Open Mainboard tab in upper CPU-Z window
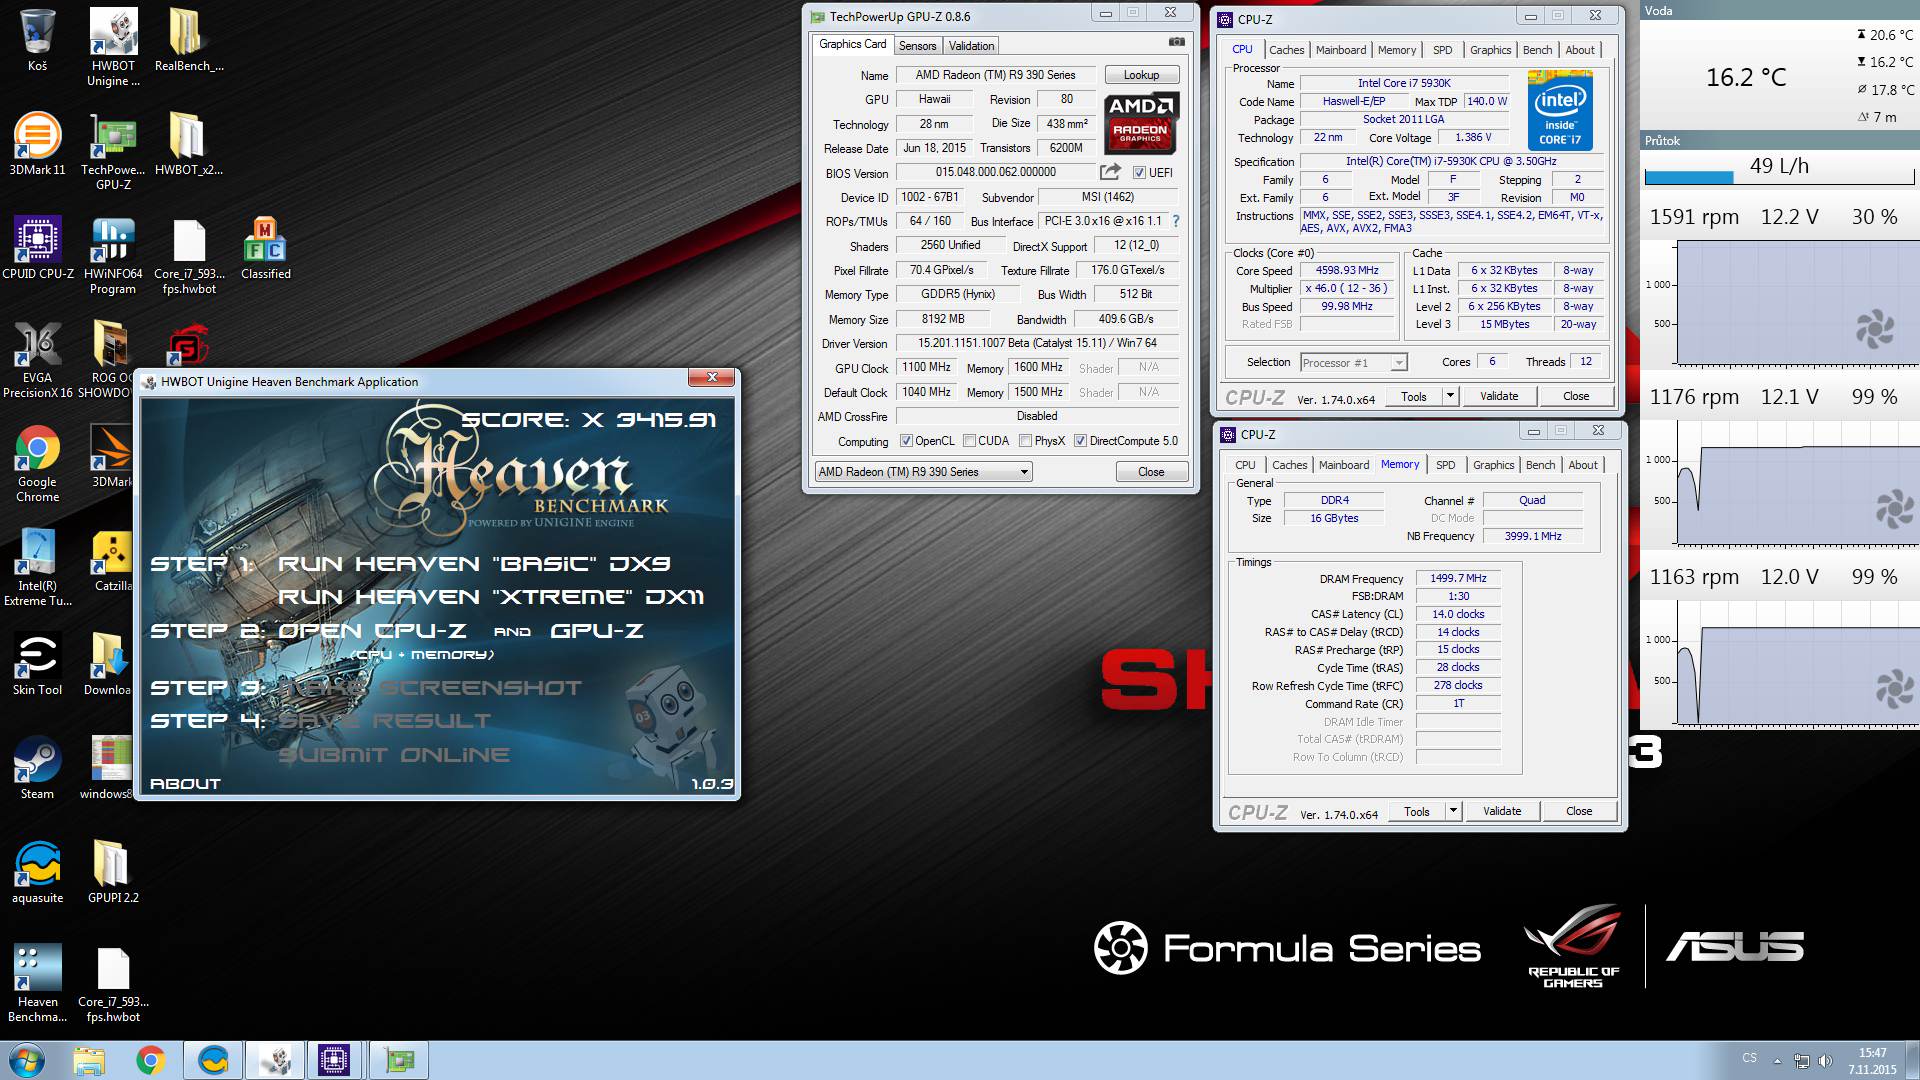This screenshot has width=1920, height=1080. [1341, 50]
